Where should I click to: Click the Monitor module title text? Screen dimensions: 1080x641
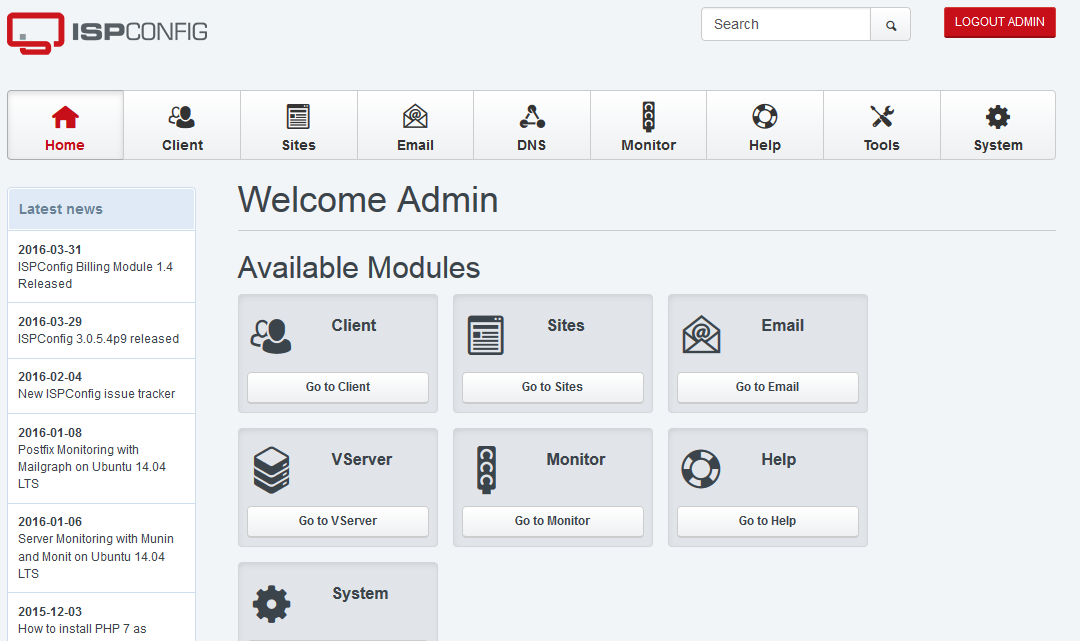576,459
